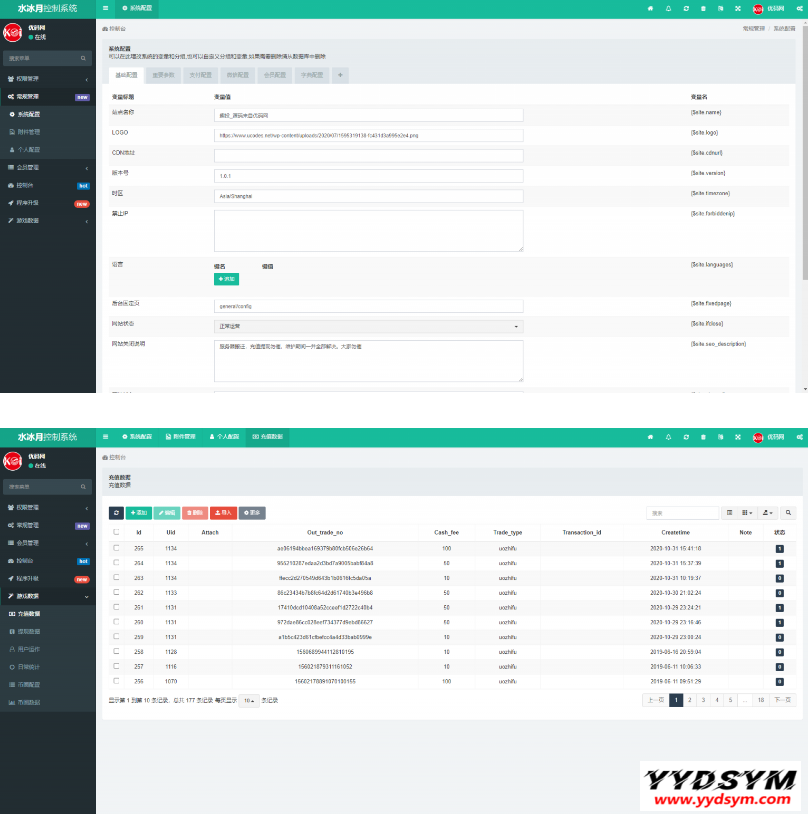808x814 pixels.
Task: Check the row checkbox for Id 255
Action: pos(117,549)
